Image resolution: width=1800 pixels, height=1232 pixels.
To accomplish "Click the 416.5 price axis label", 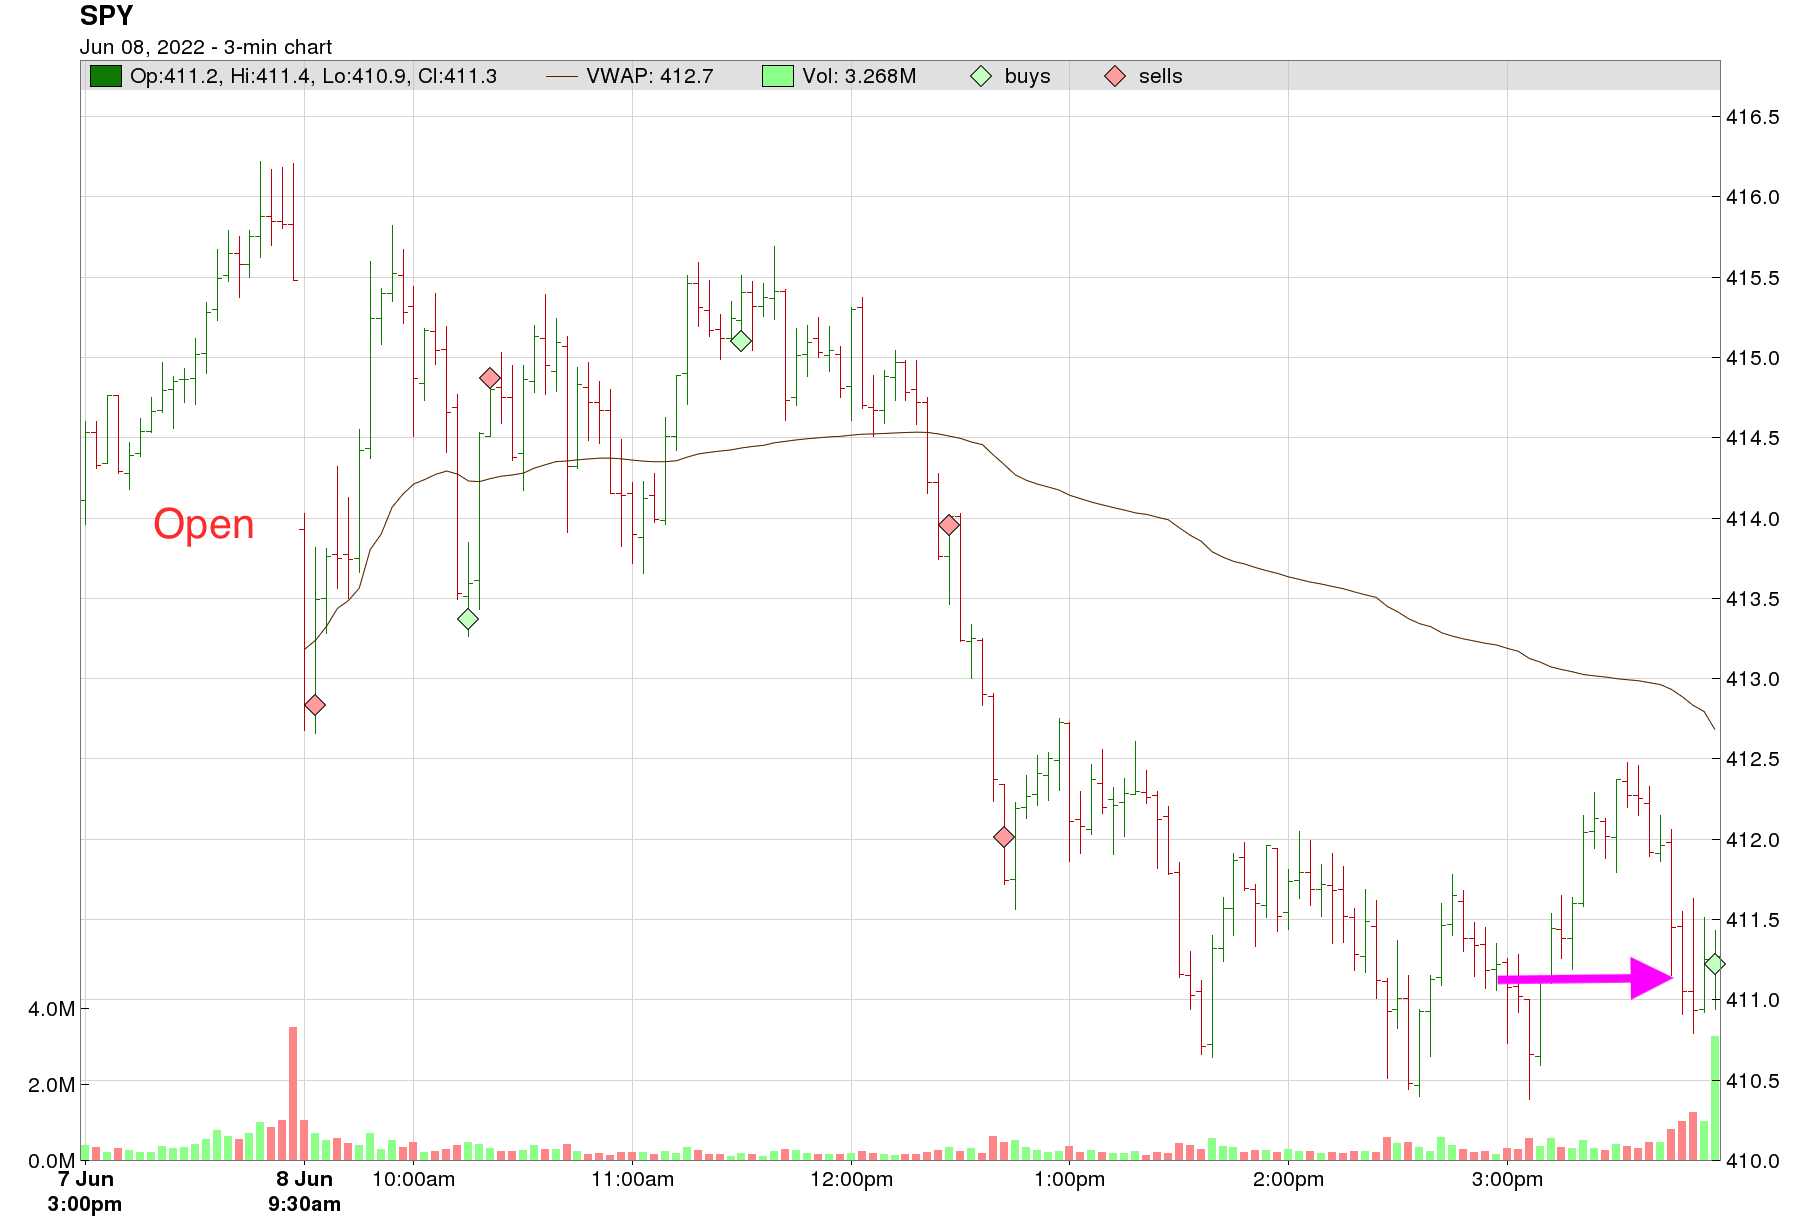I will pos(1753,117).
